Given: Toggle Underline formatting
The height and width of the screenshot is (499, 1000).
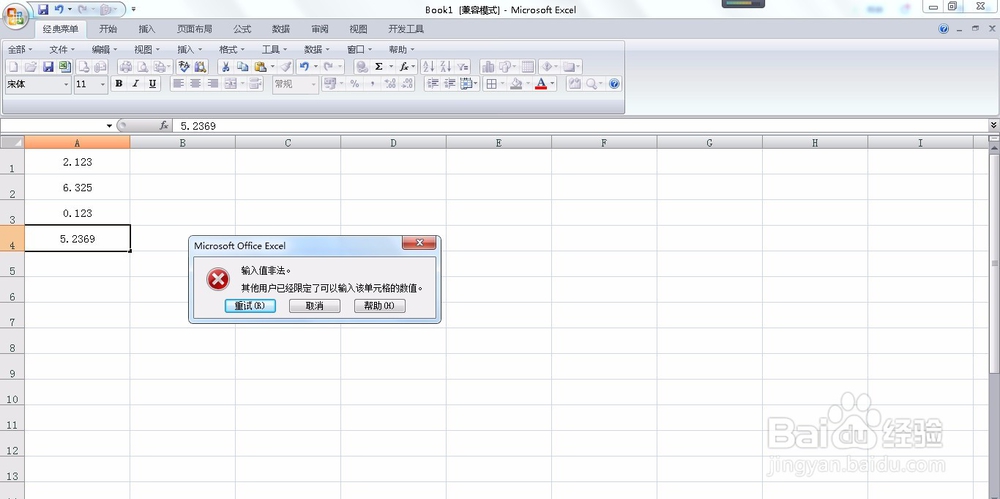Looking at the screenshot, I should click(152, 84).
